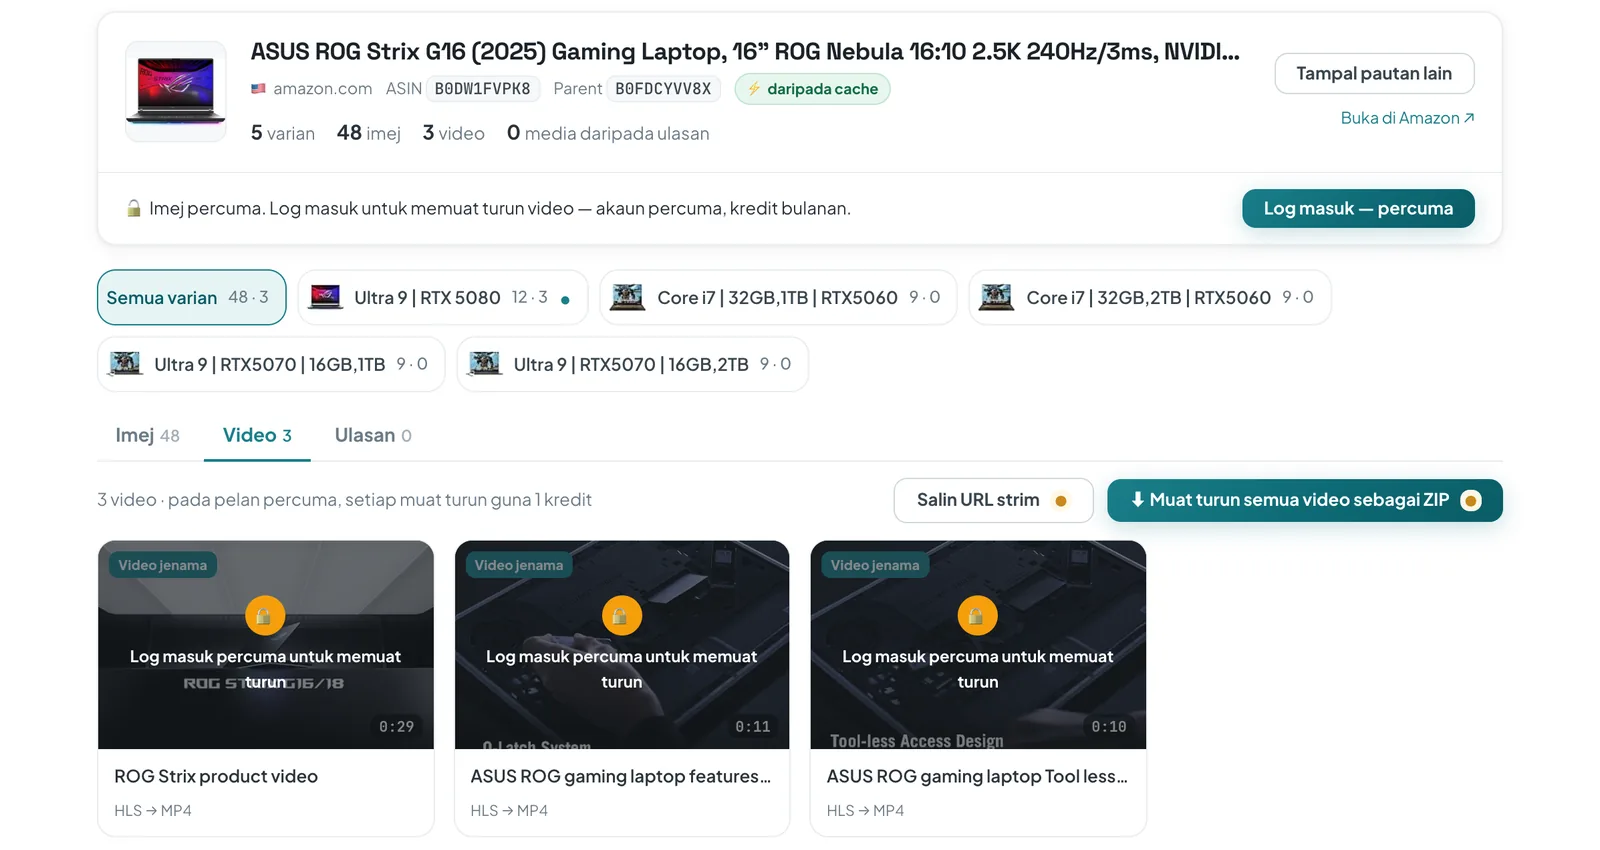Choose Core i7 | 32GB,1TB | RTX5060 variant
This screenshot has height=850, width=1600.
pyautogui.click(x=778, y=297)
